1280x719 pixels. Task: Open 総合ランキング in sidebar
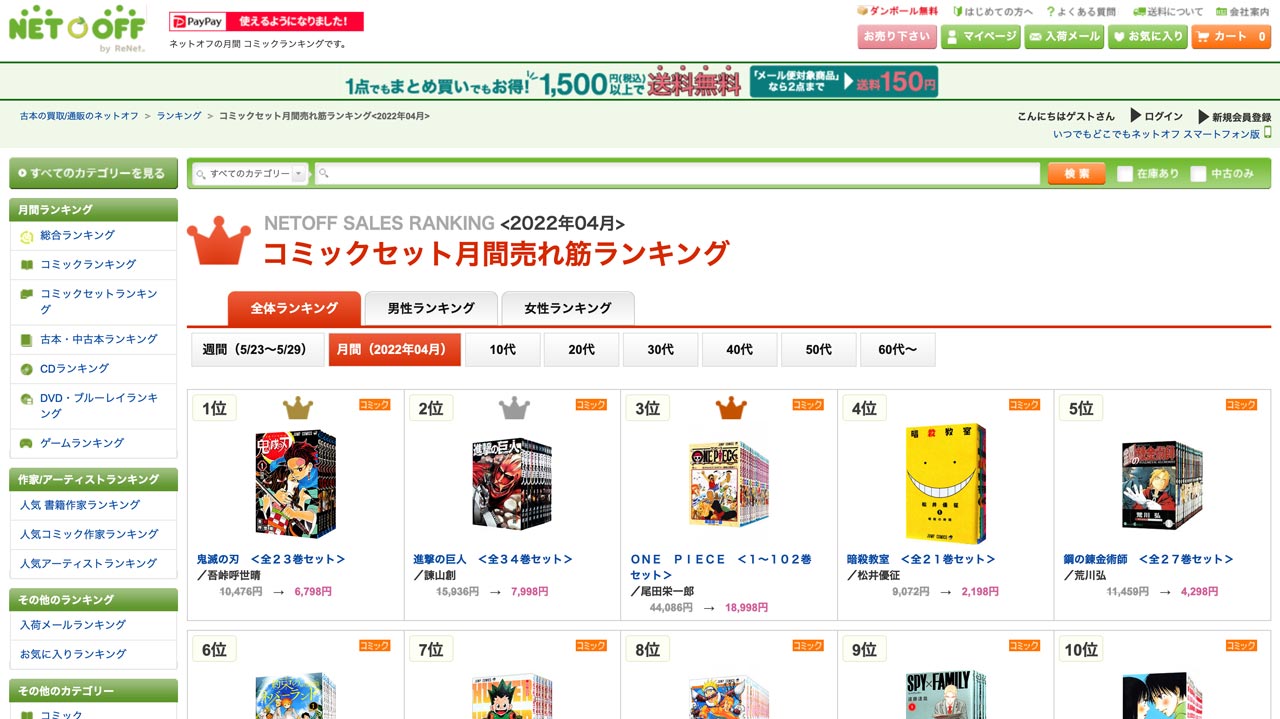77,235
